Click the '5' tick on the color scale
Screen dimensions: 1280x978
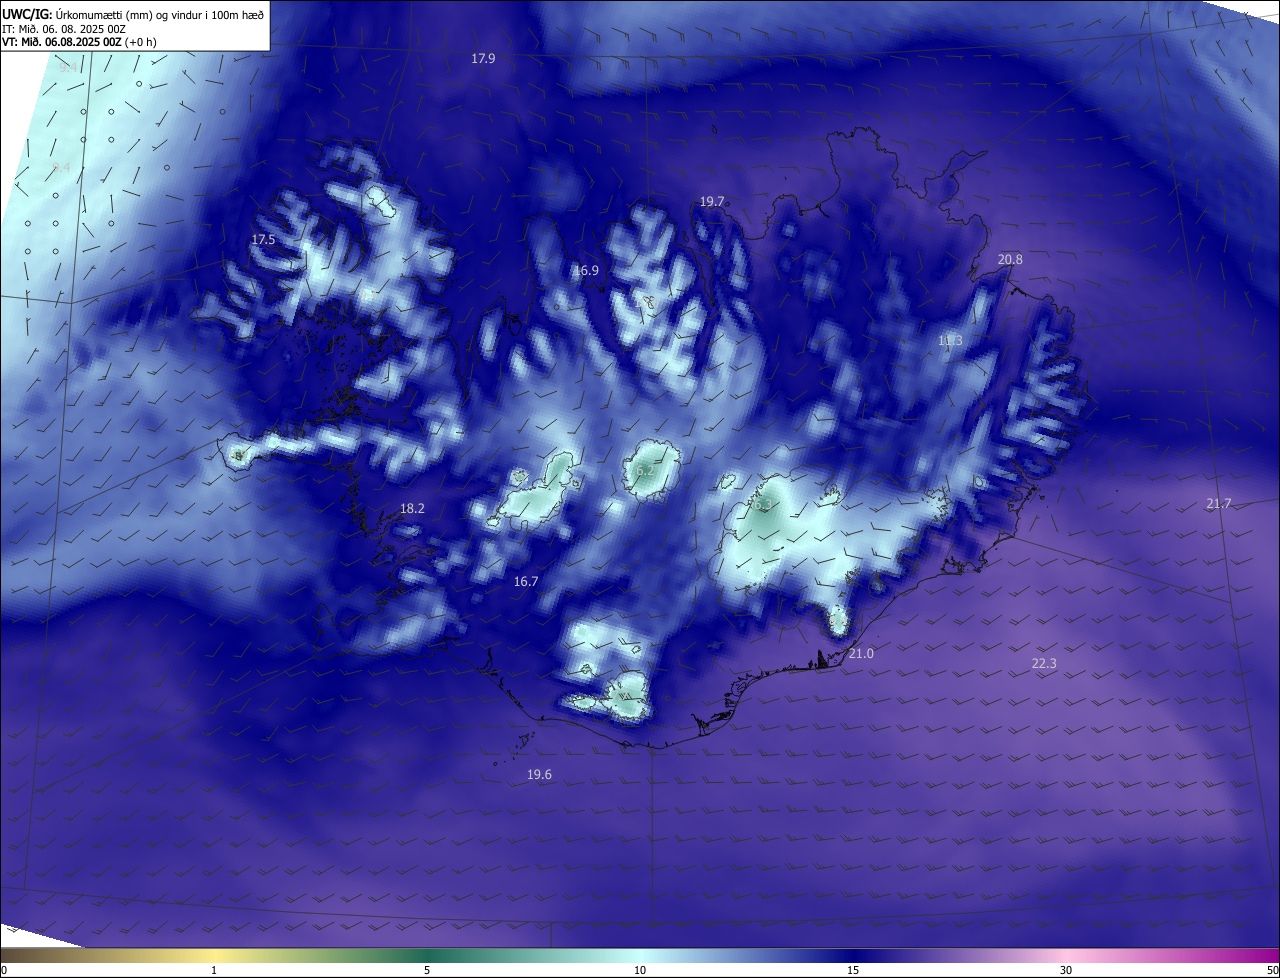tap(427, 971)
